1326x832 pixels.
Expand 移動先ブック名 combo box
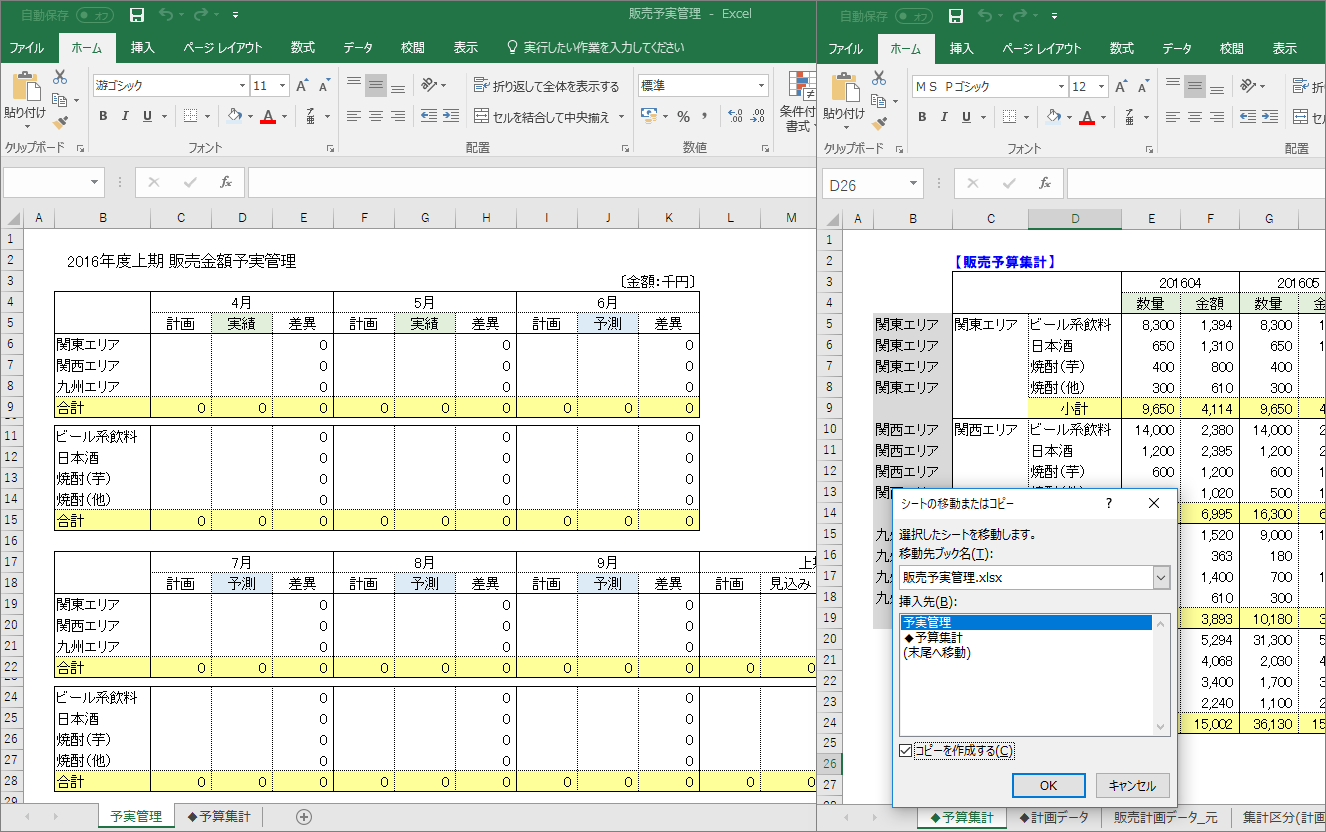point(1161,577)
